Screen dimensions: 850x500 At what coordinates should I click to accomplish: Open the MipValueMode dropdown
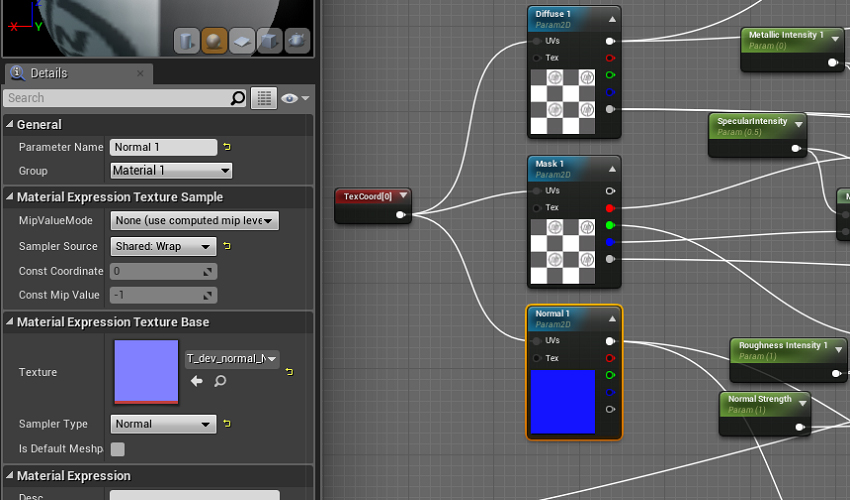(x=194, y=221)
